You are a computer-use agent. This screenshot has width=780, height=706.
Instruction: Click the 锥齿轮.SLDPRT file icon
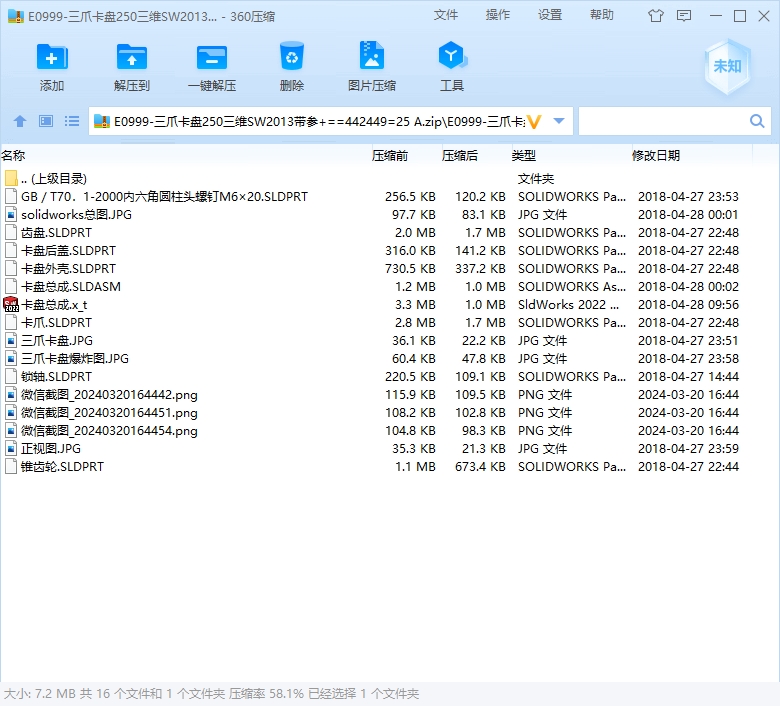tap(11, 466)
